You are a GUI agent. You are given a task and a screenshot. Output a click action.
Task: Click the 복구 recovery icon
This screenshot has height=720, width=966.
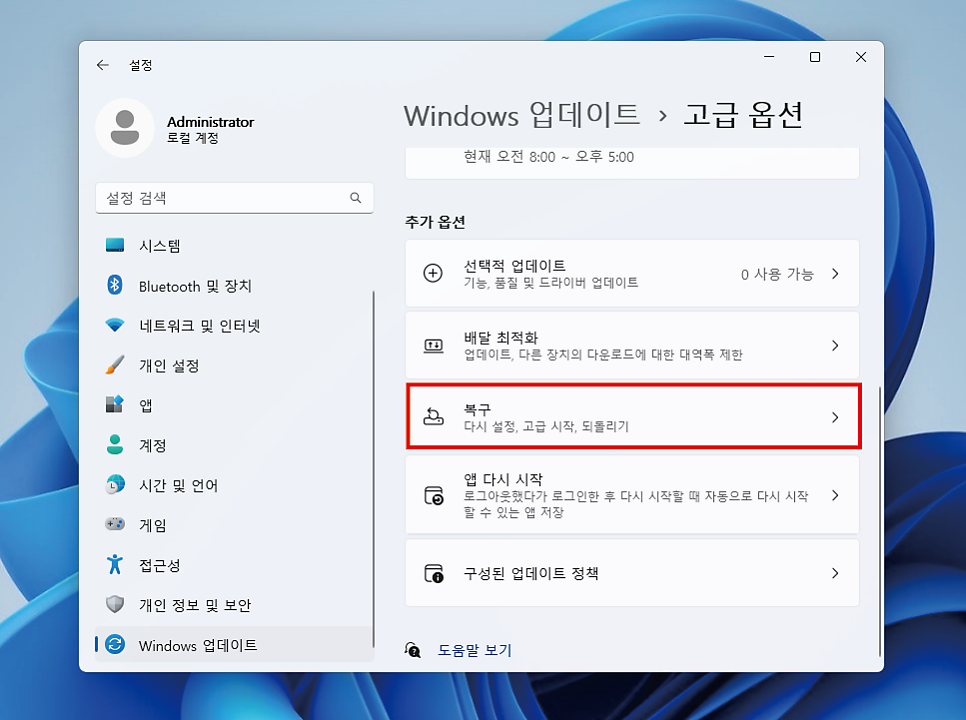click(x=433, y=417)
